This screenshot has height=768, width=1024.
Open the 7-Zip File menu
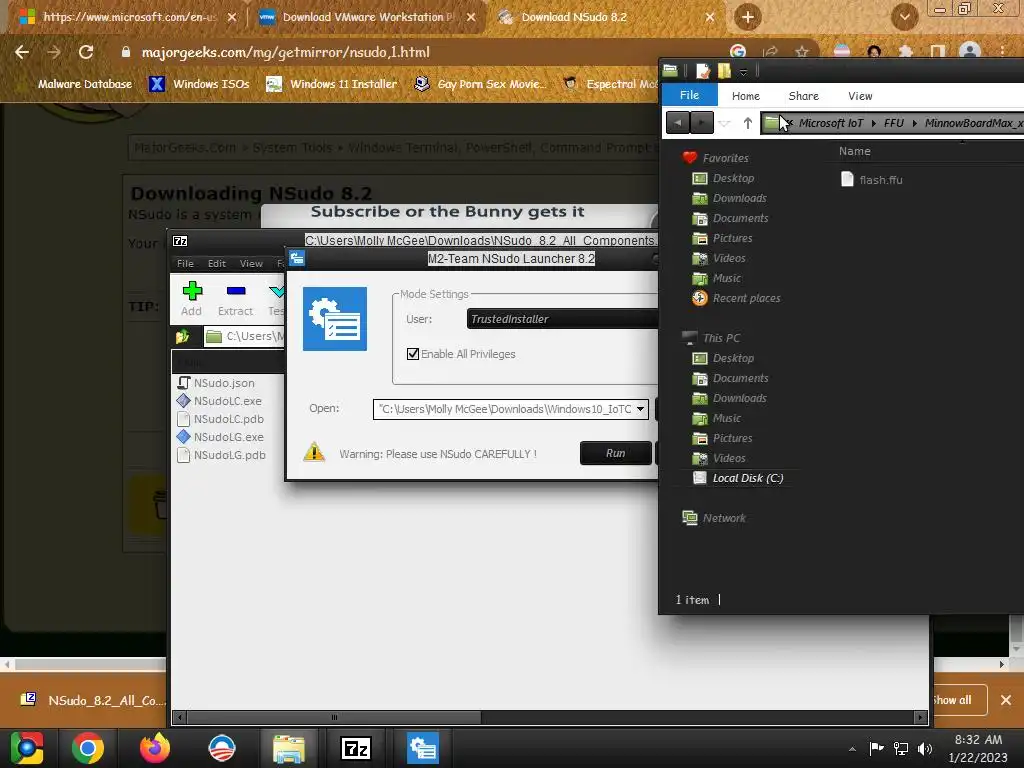[x=185, y=263]
